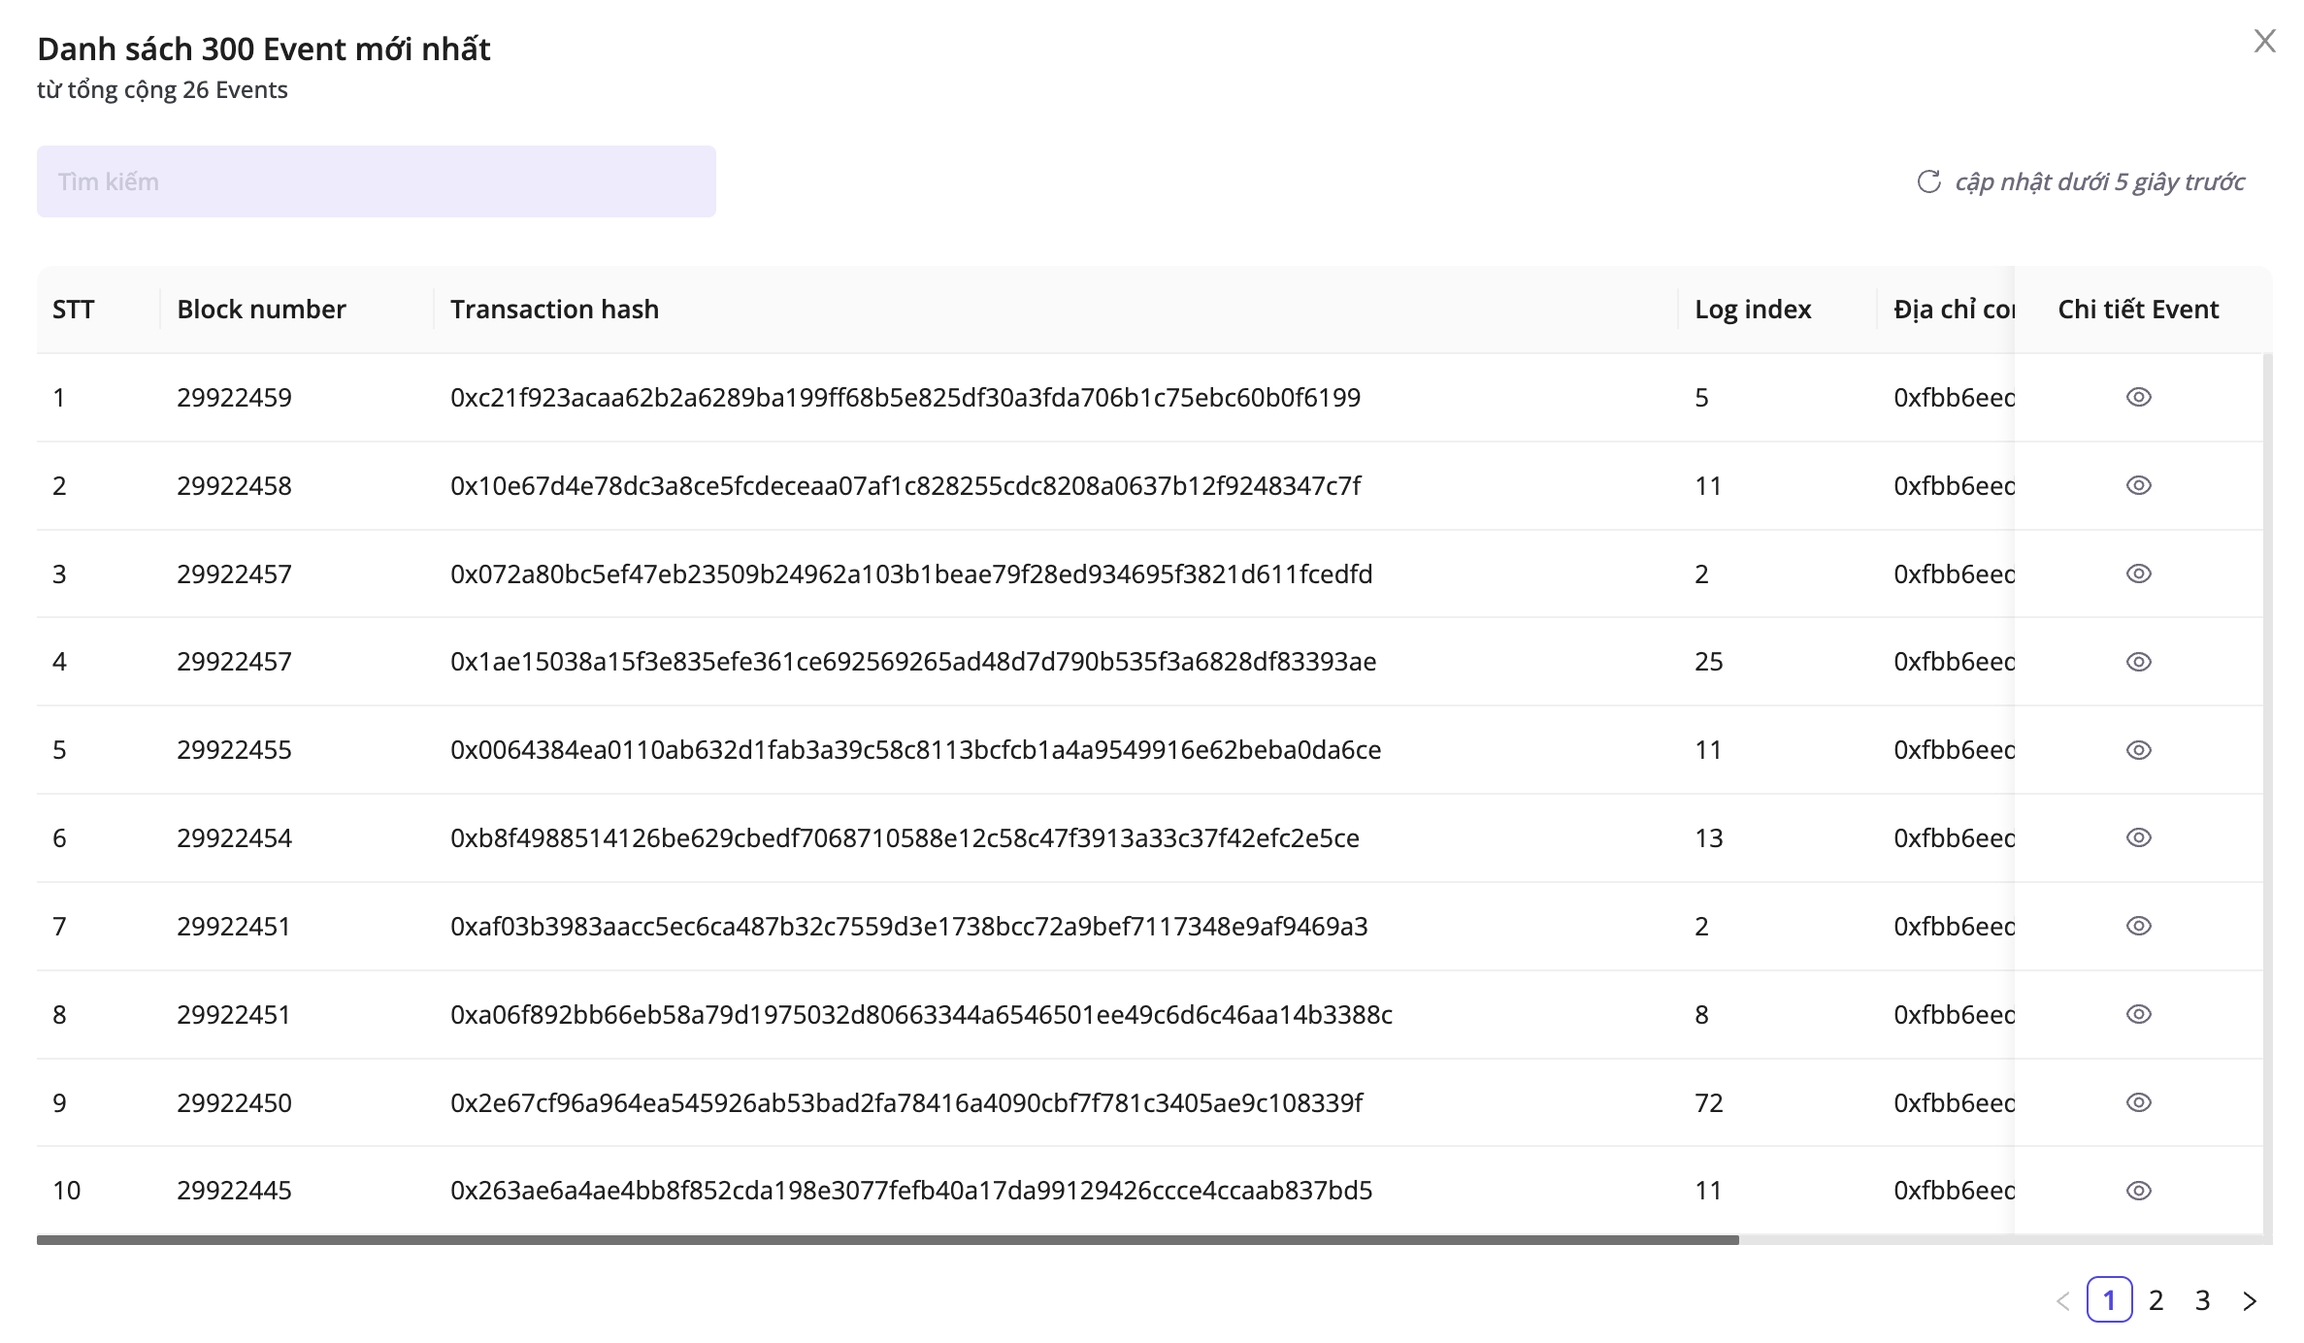
Task: View event details for row 8
Action: [2138, 1014]
